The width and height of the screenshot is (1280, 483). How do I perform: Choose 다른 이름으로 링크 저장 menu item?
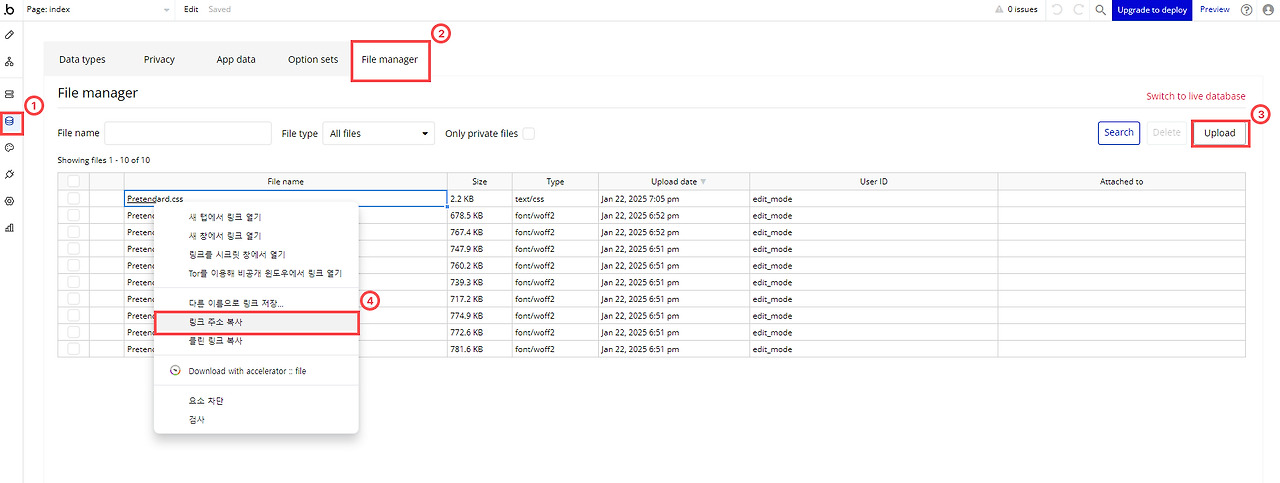point(256,302)
